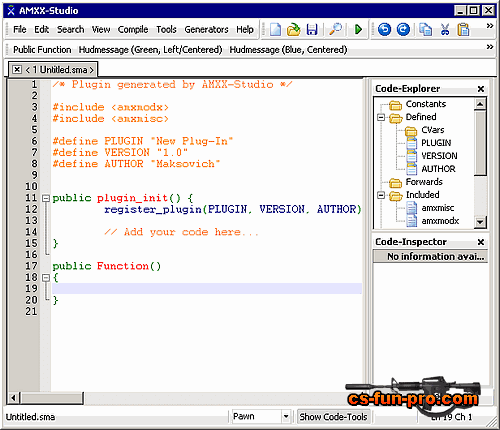Insert a Public Function snippet
This screenshot has height=430, width=500.
42,50
